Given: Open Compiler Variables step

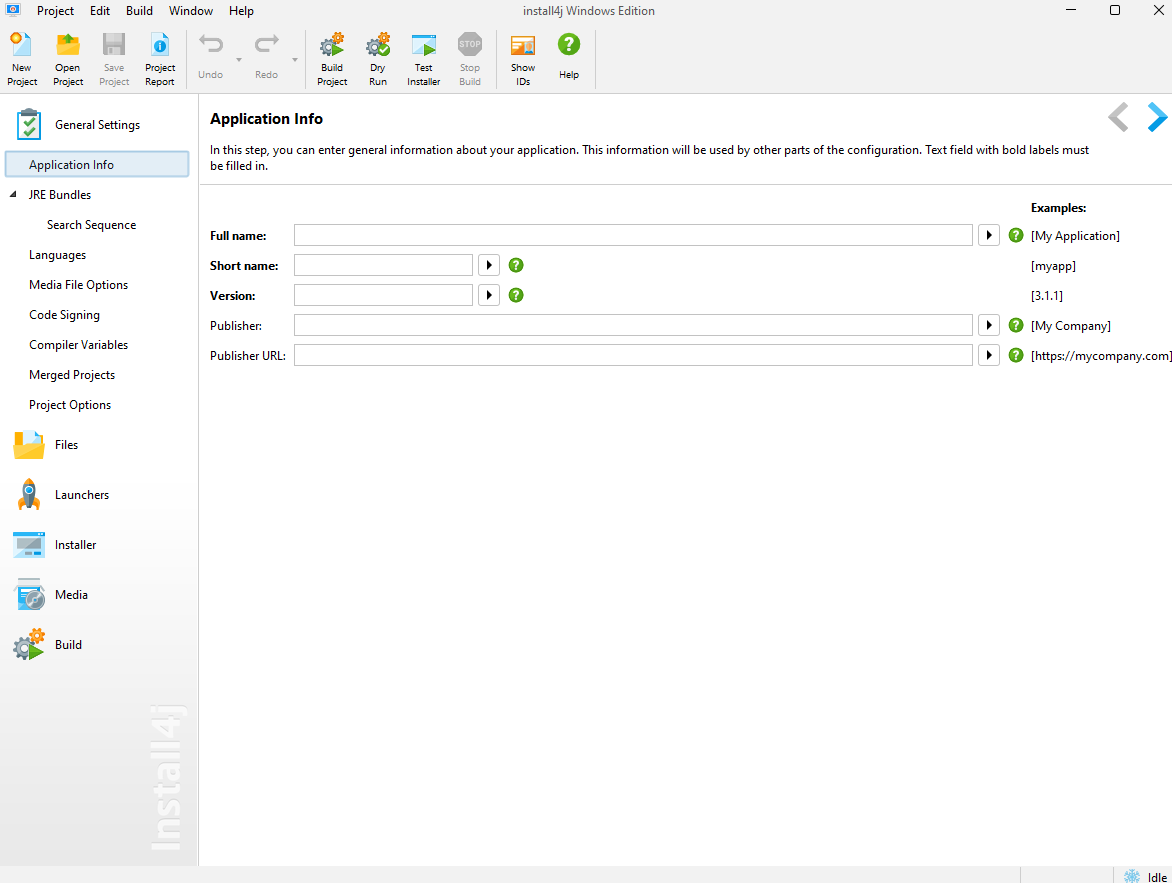Looking at the screenshot, I should [78, 345].
